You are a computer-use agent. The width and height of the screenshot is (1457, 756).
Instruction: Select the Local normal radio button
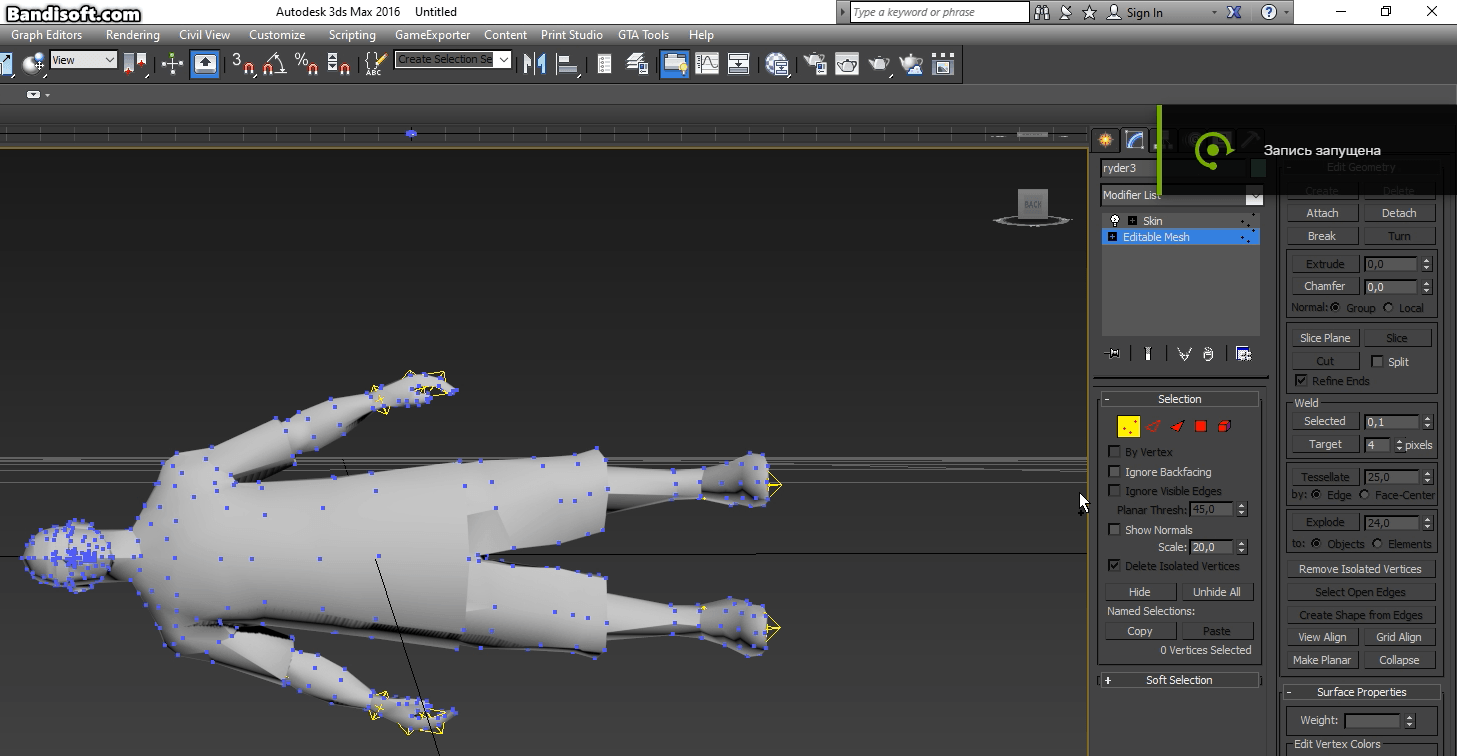(x=1389, y=308)
